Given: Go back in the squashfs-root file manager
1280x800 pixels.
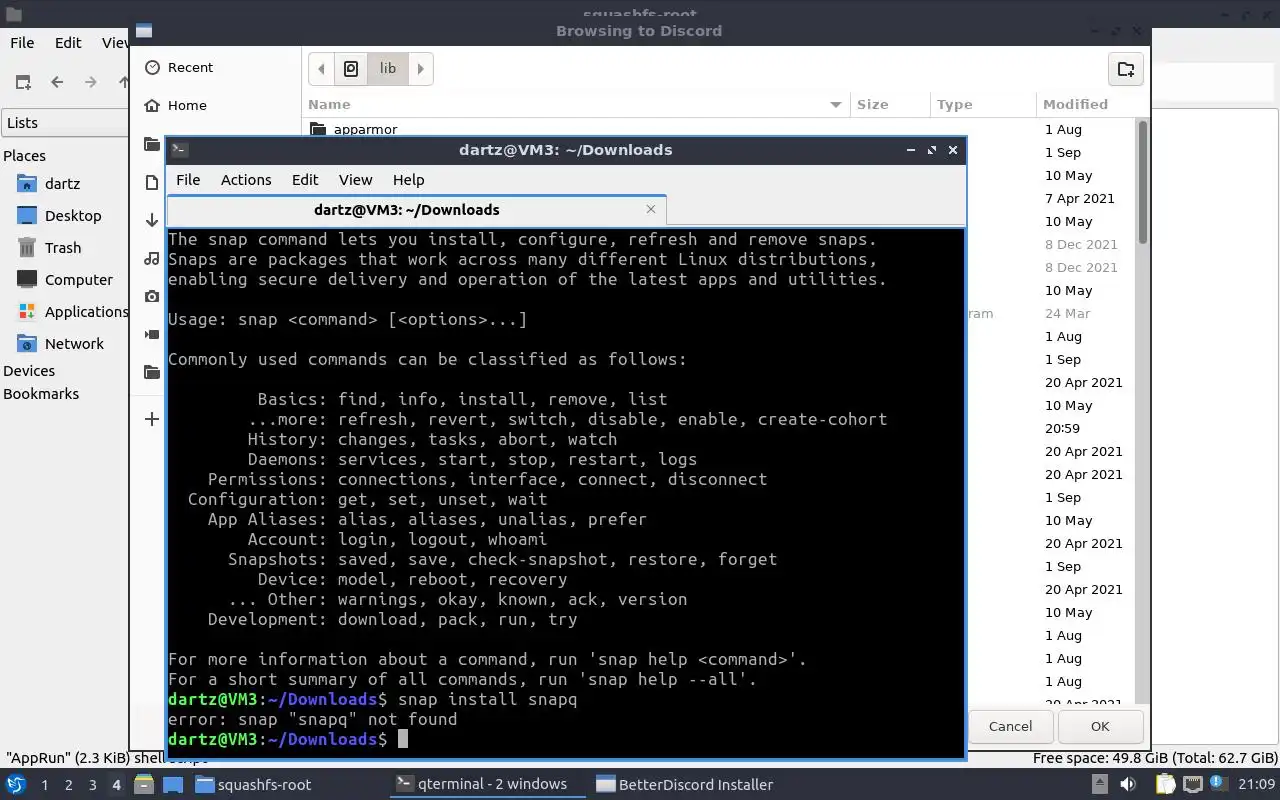Looking at the screenshot, I should tap(57, 82).
